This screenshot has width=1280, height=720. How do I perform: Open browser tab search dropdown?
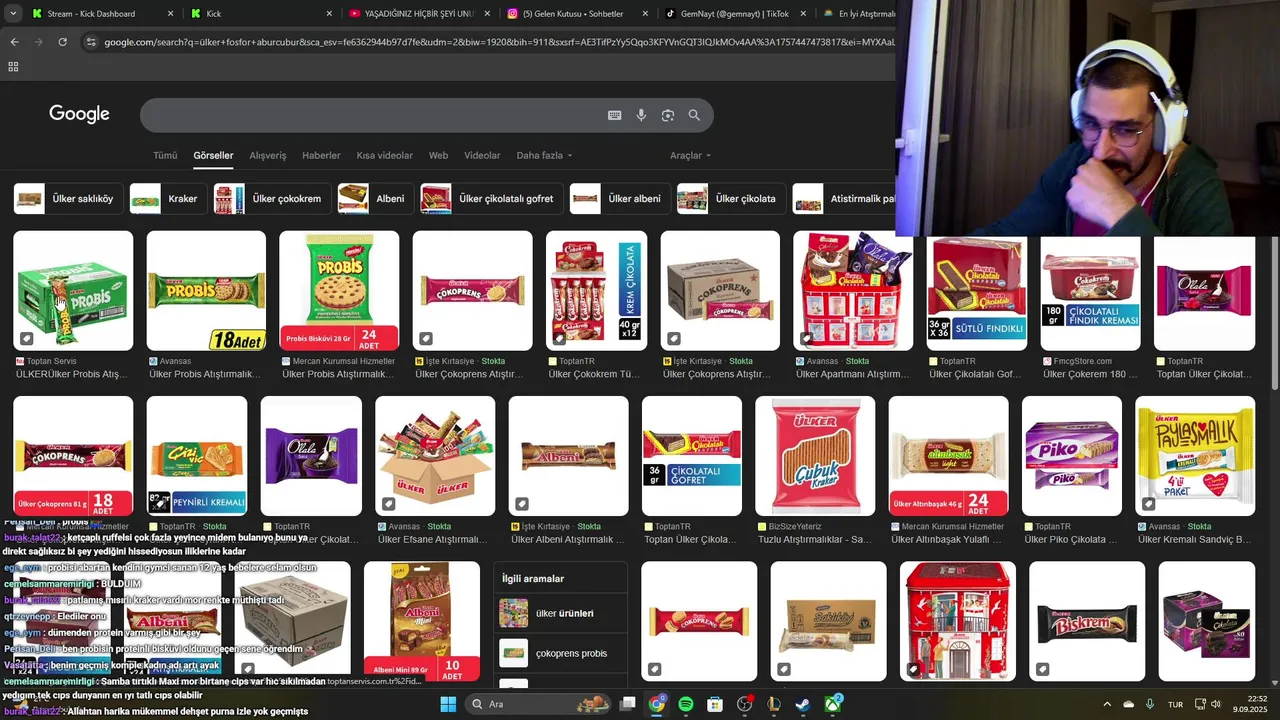(13, 14)
